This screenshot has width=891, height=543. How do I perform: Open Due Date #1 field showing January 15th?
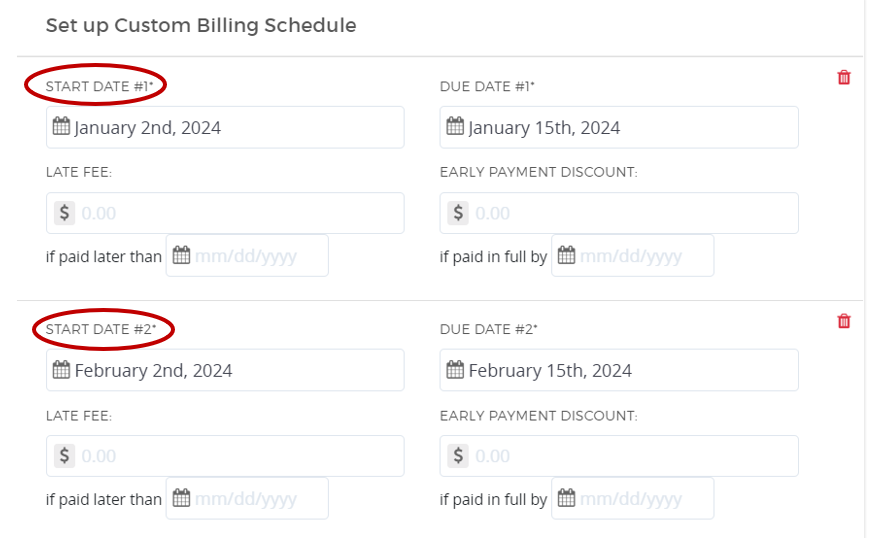tap(629, 128)
